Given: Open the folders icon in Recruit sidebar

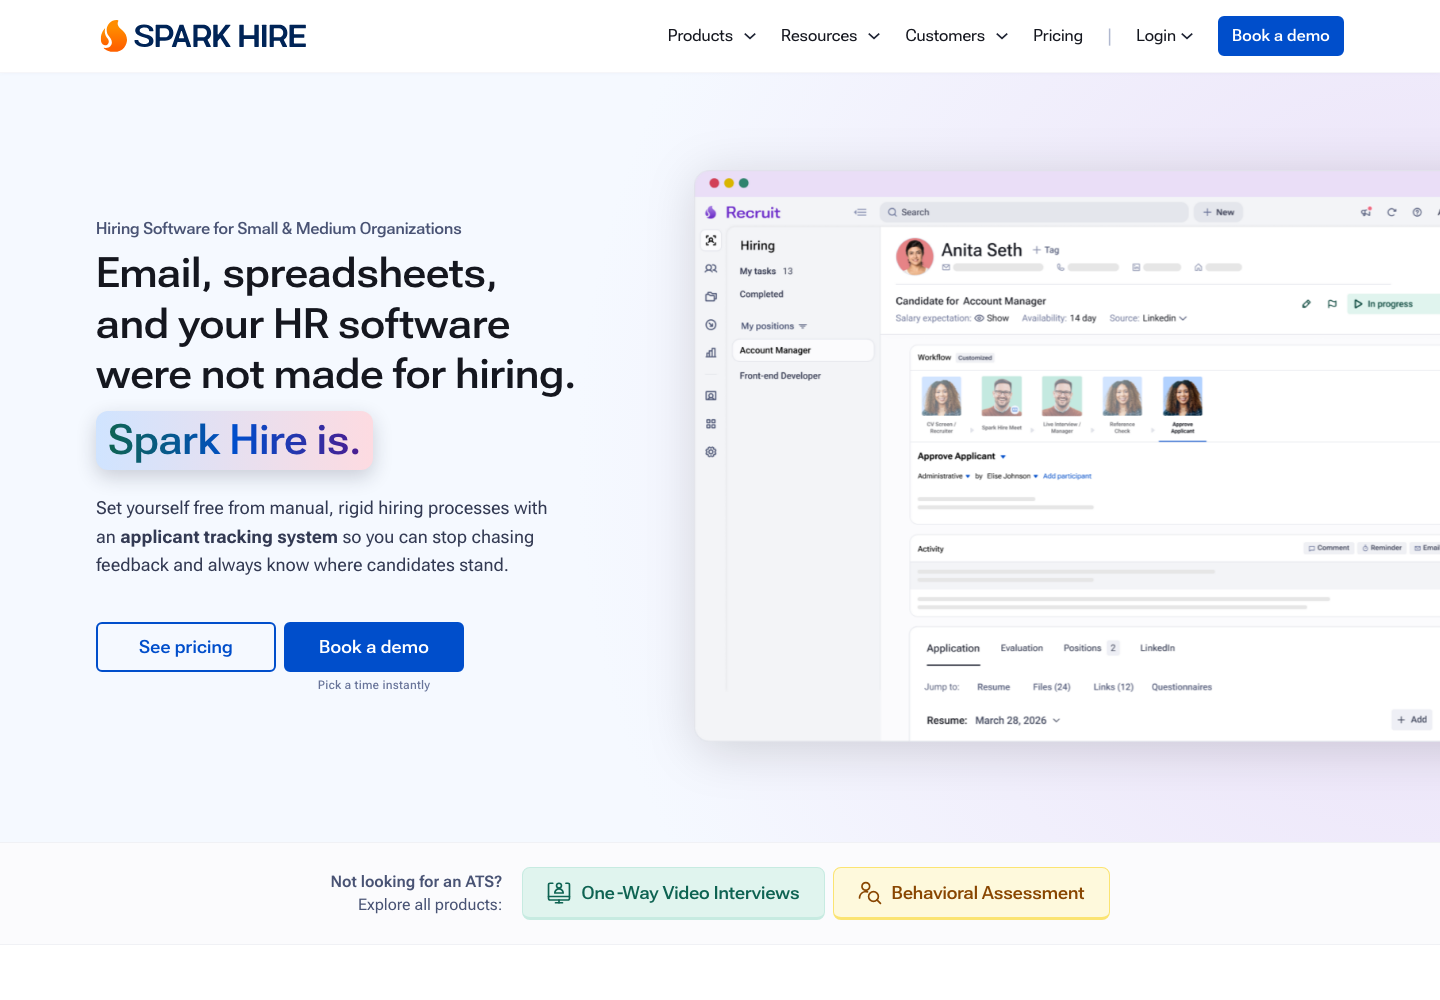Looking at the screenshot, I should pos(711,297).
